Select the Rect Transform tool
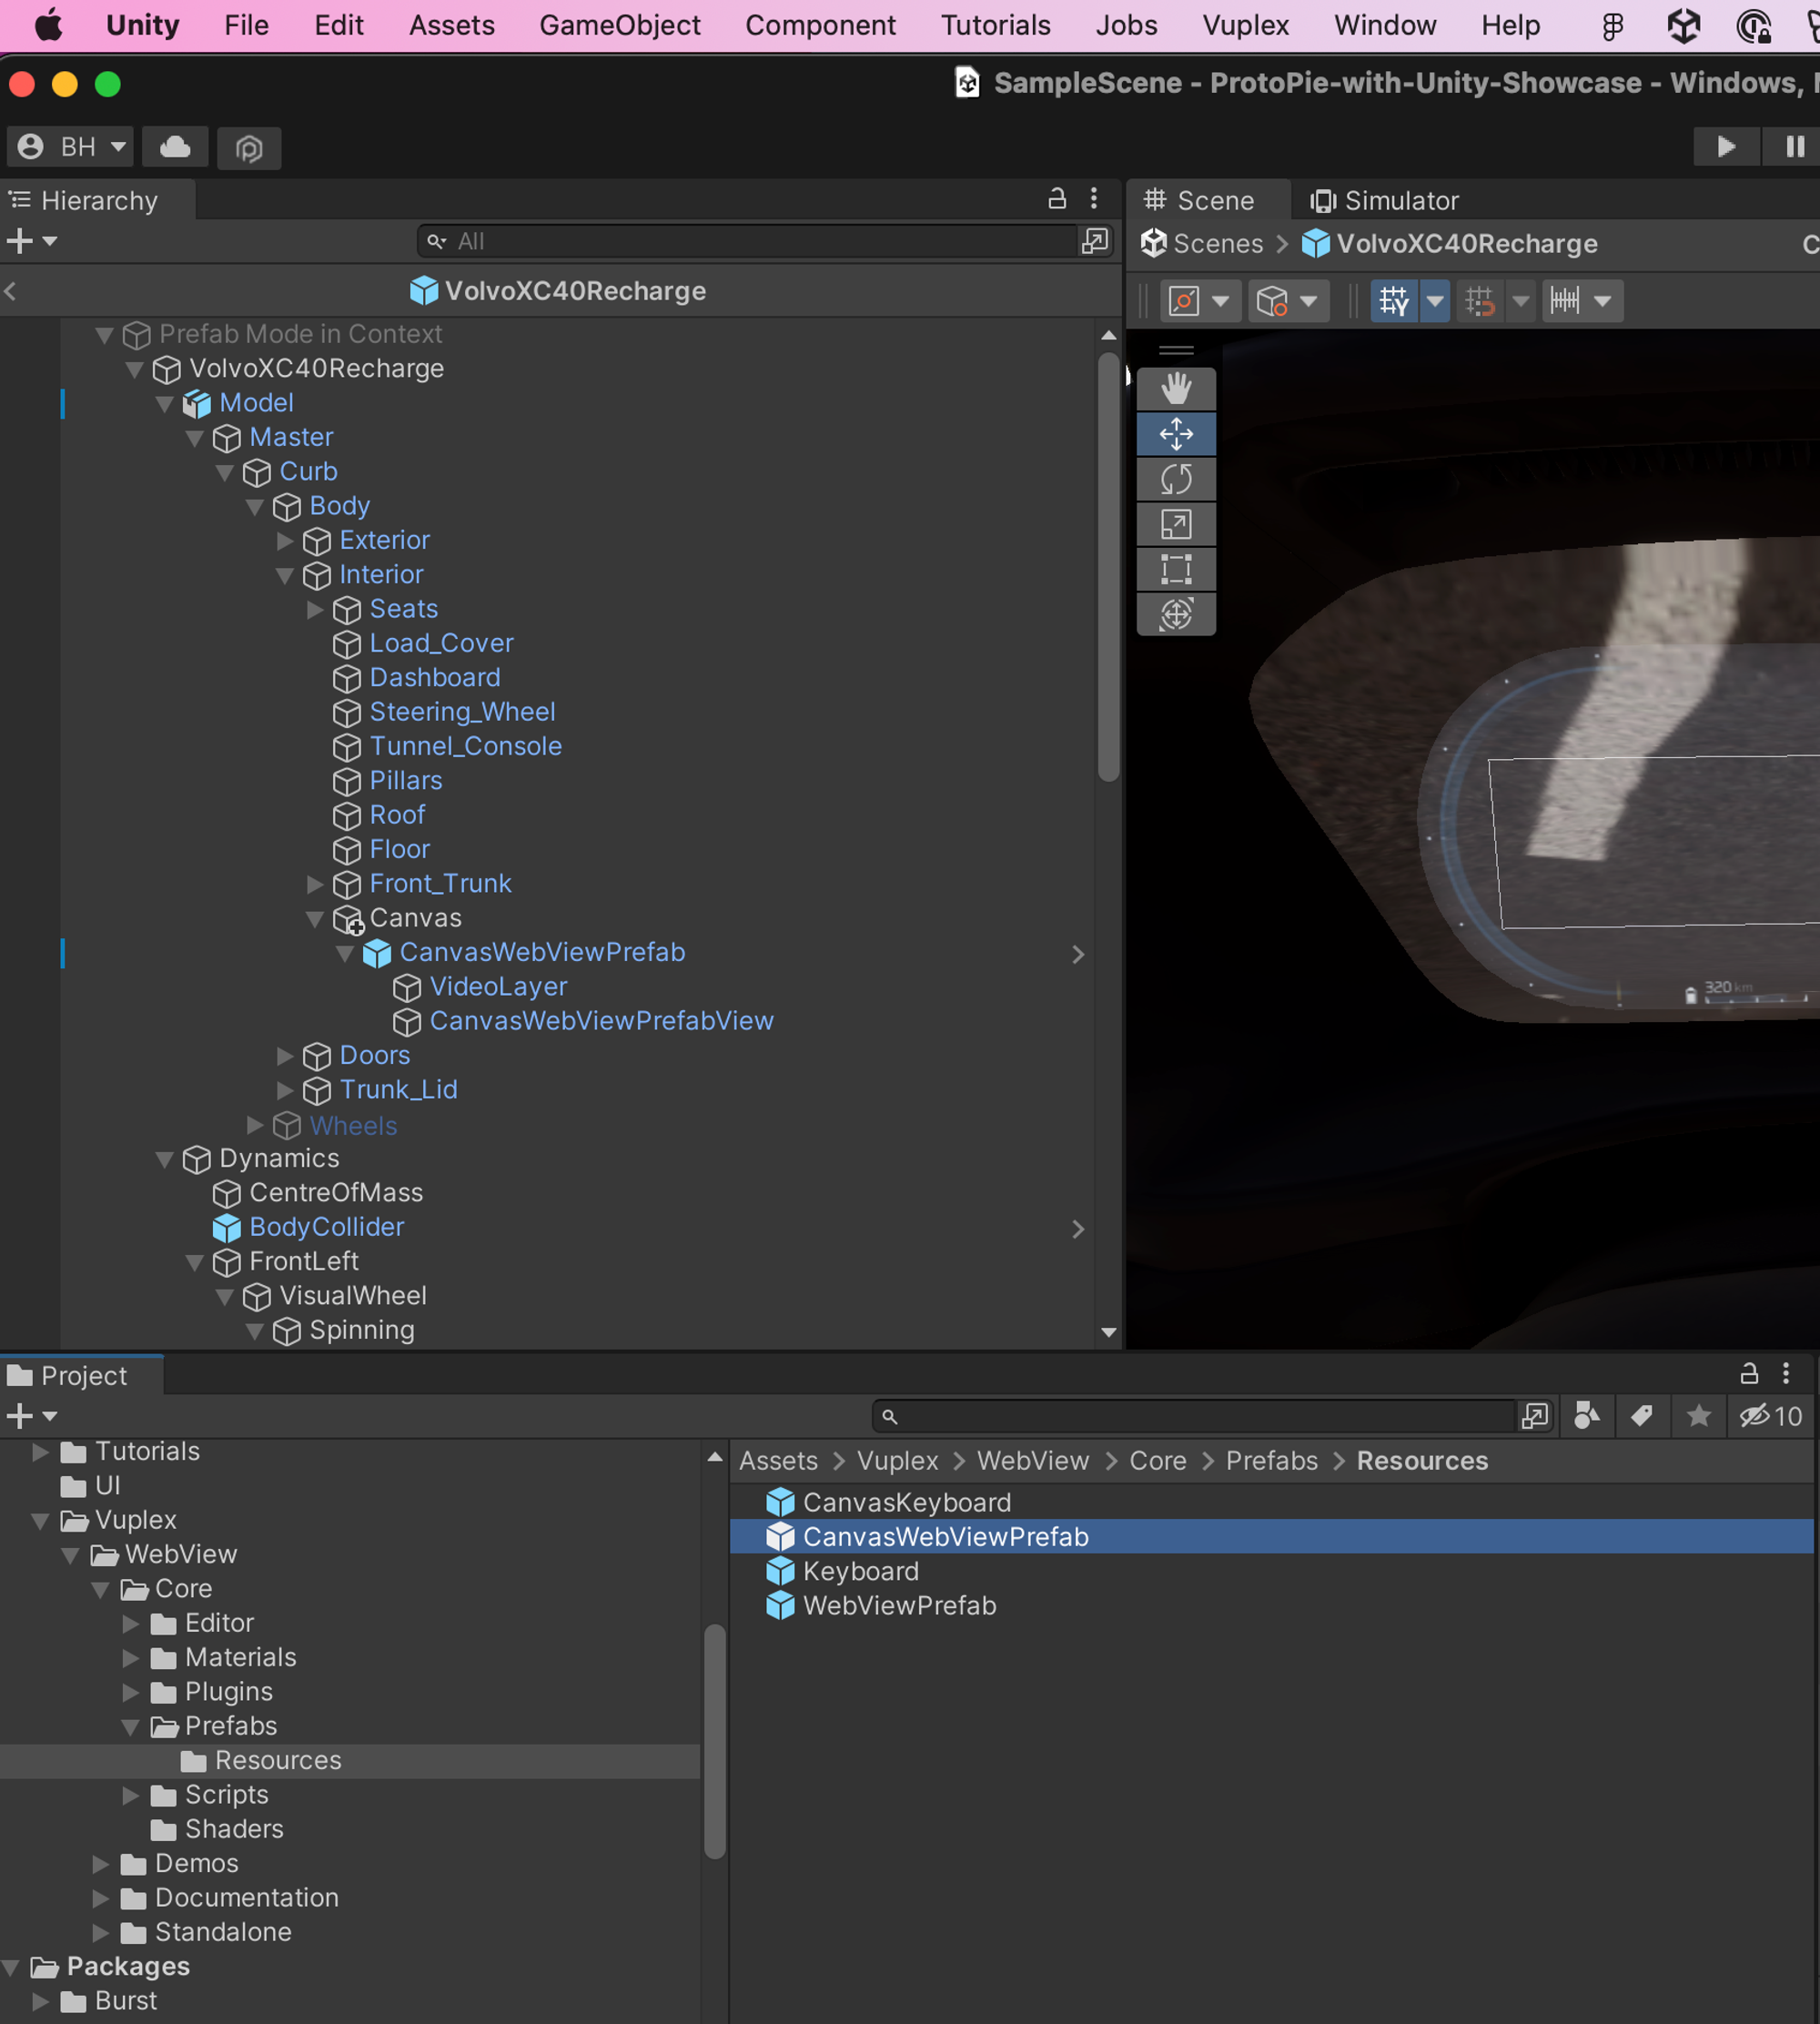 coord(1176,569)
